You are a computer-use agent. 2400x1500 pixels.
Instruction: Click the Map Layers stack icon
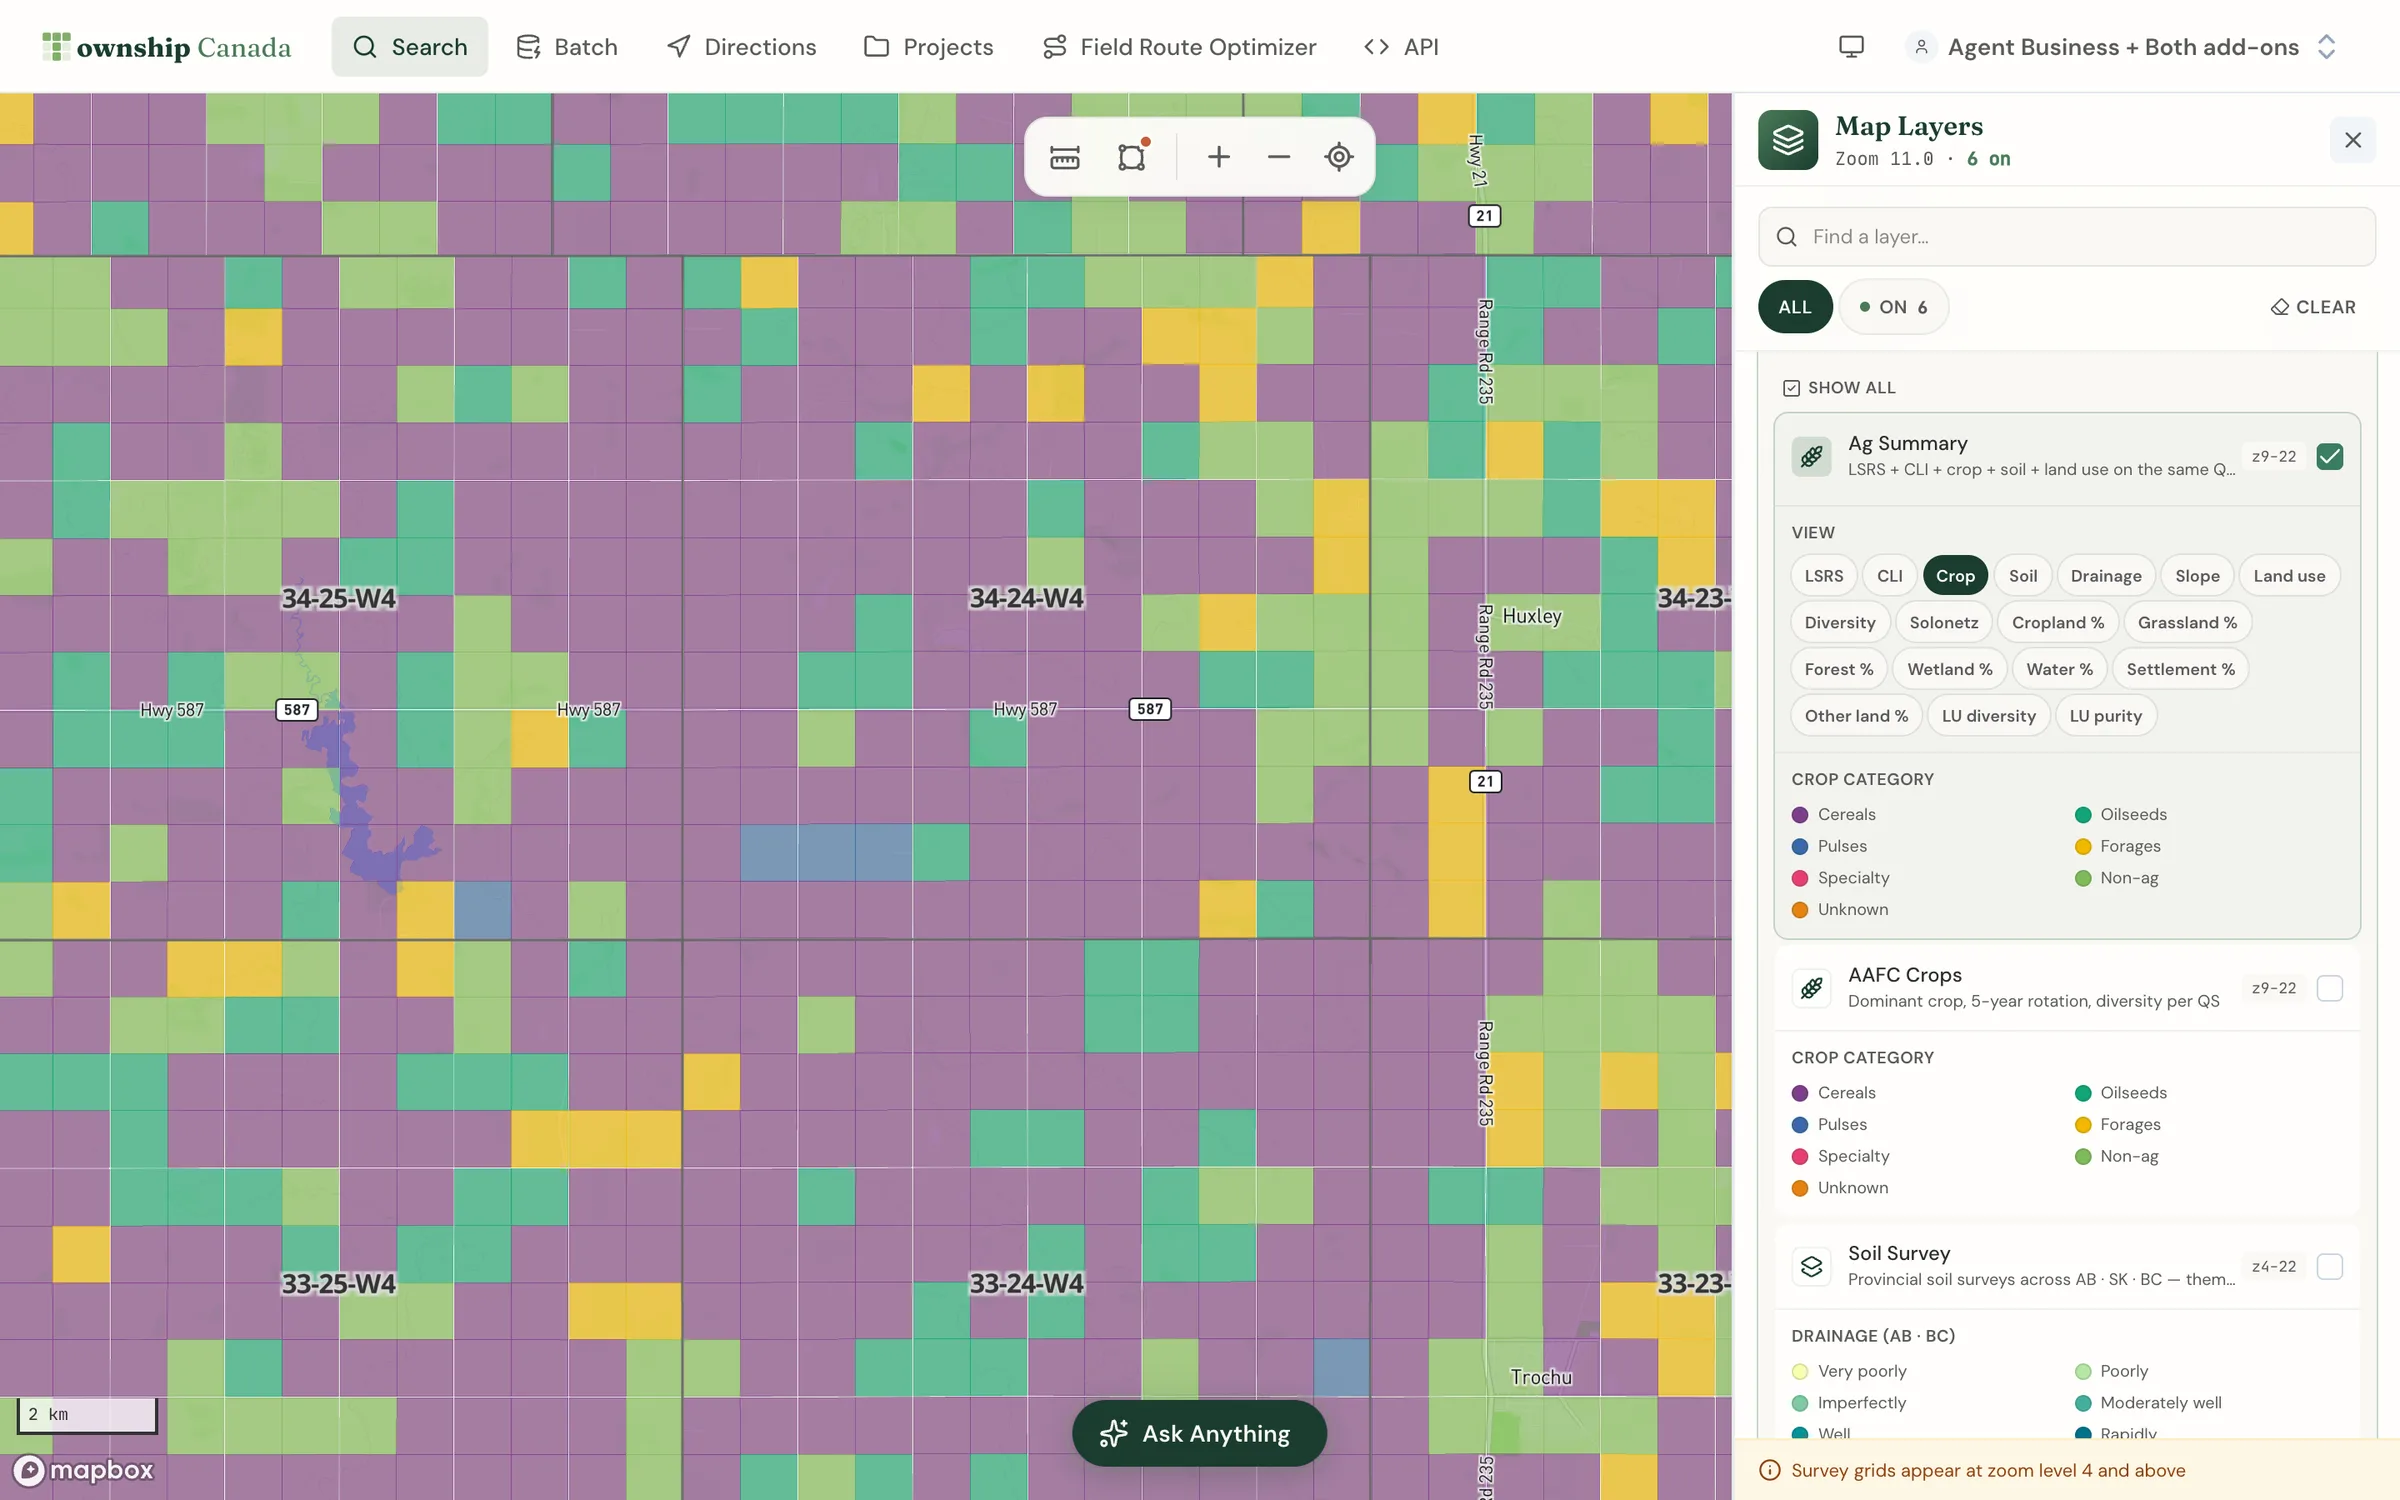1788,140
